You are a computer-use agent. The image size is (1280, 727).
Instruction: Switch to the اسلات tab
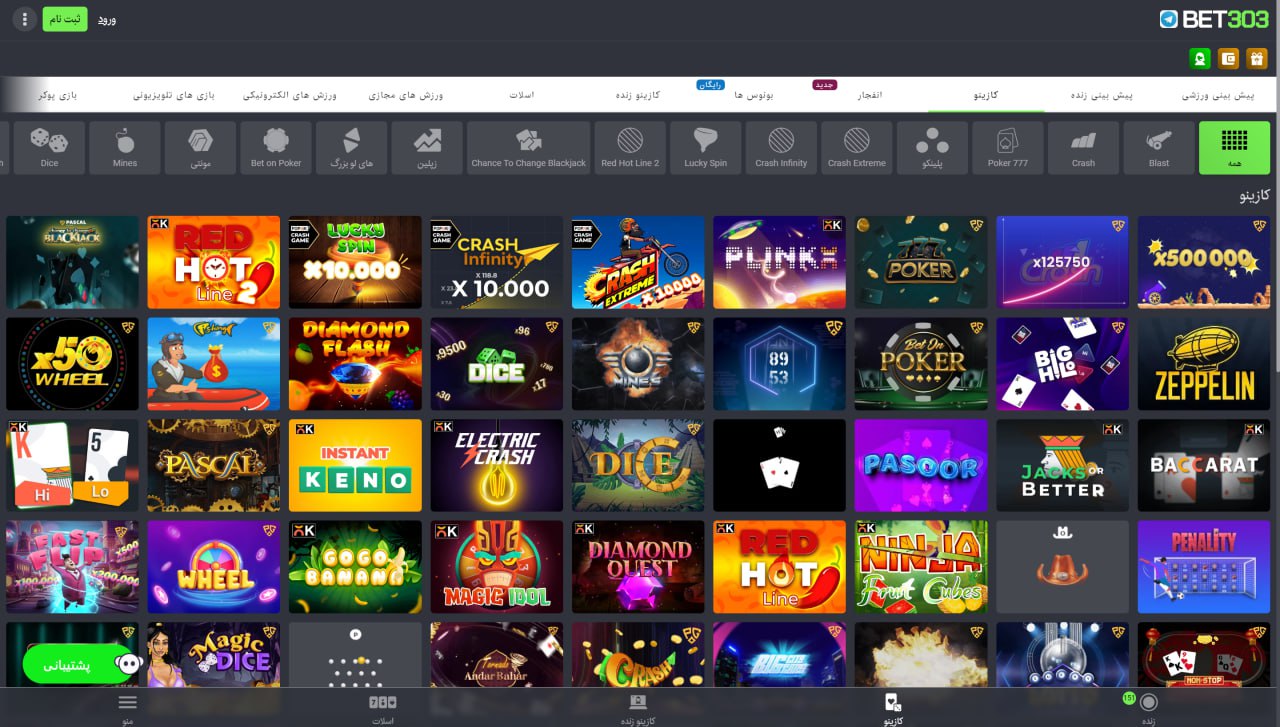(x=519, y=93)
